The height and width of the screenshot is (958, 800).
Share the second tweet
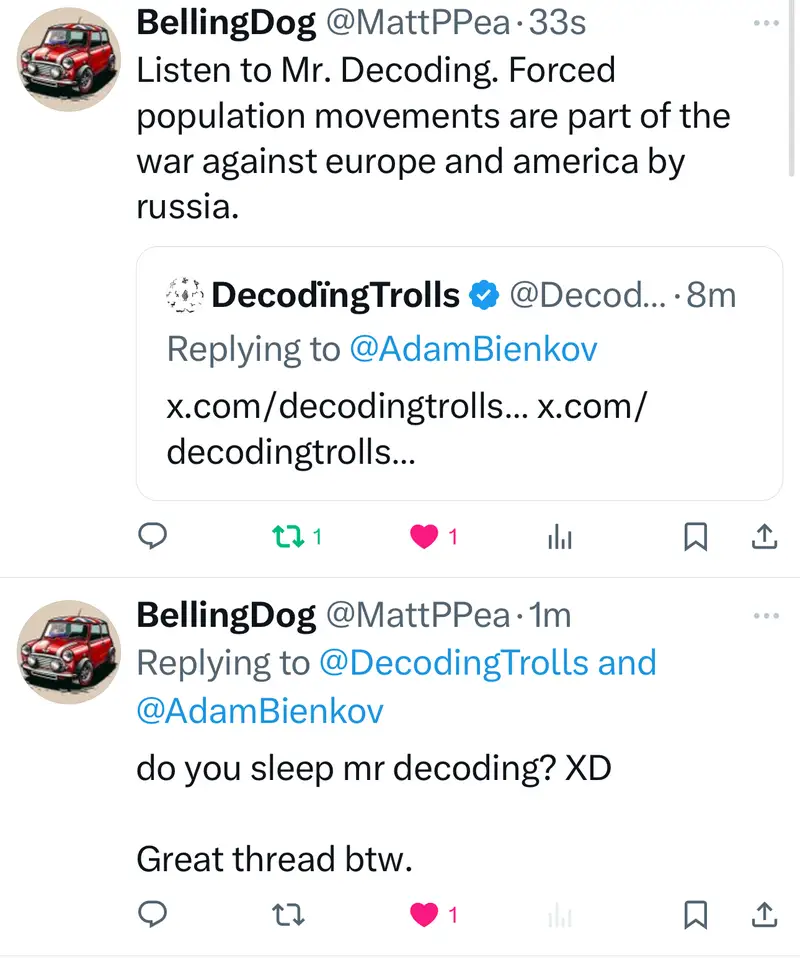(764, 913)
